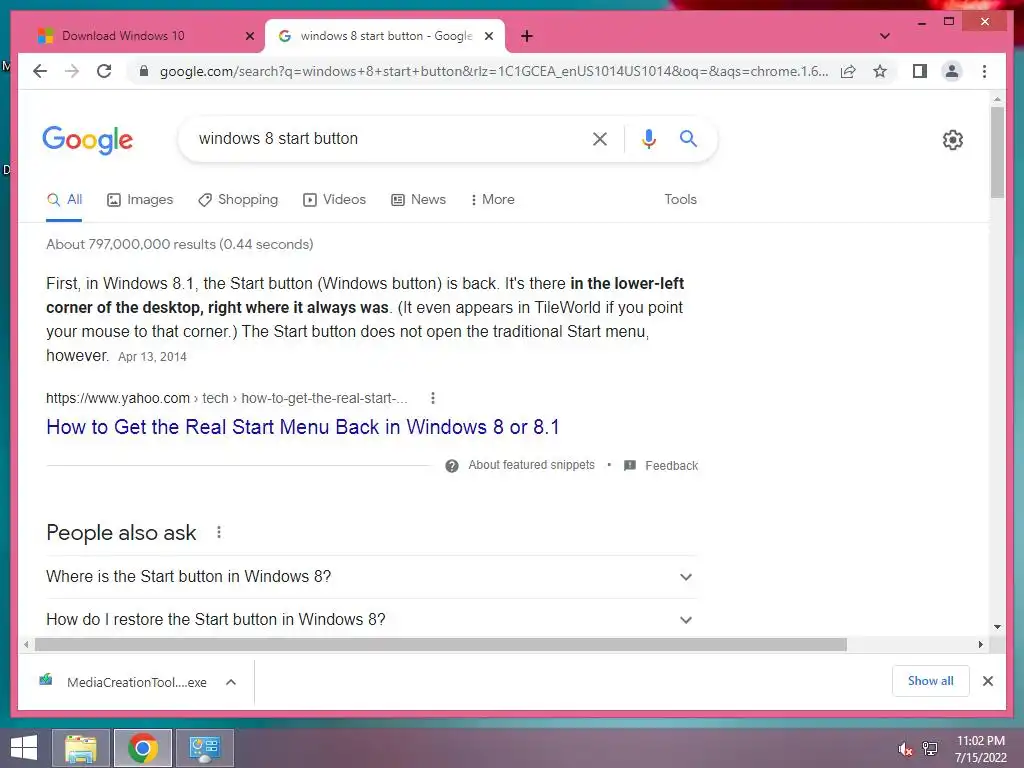Switch to News results
Screen dimensions: 1024x768
418,200
